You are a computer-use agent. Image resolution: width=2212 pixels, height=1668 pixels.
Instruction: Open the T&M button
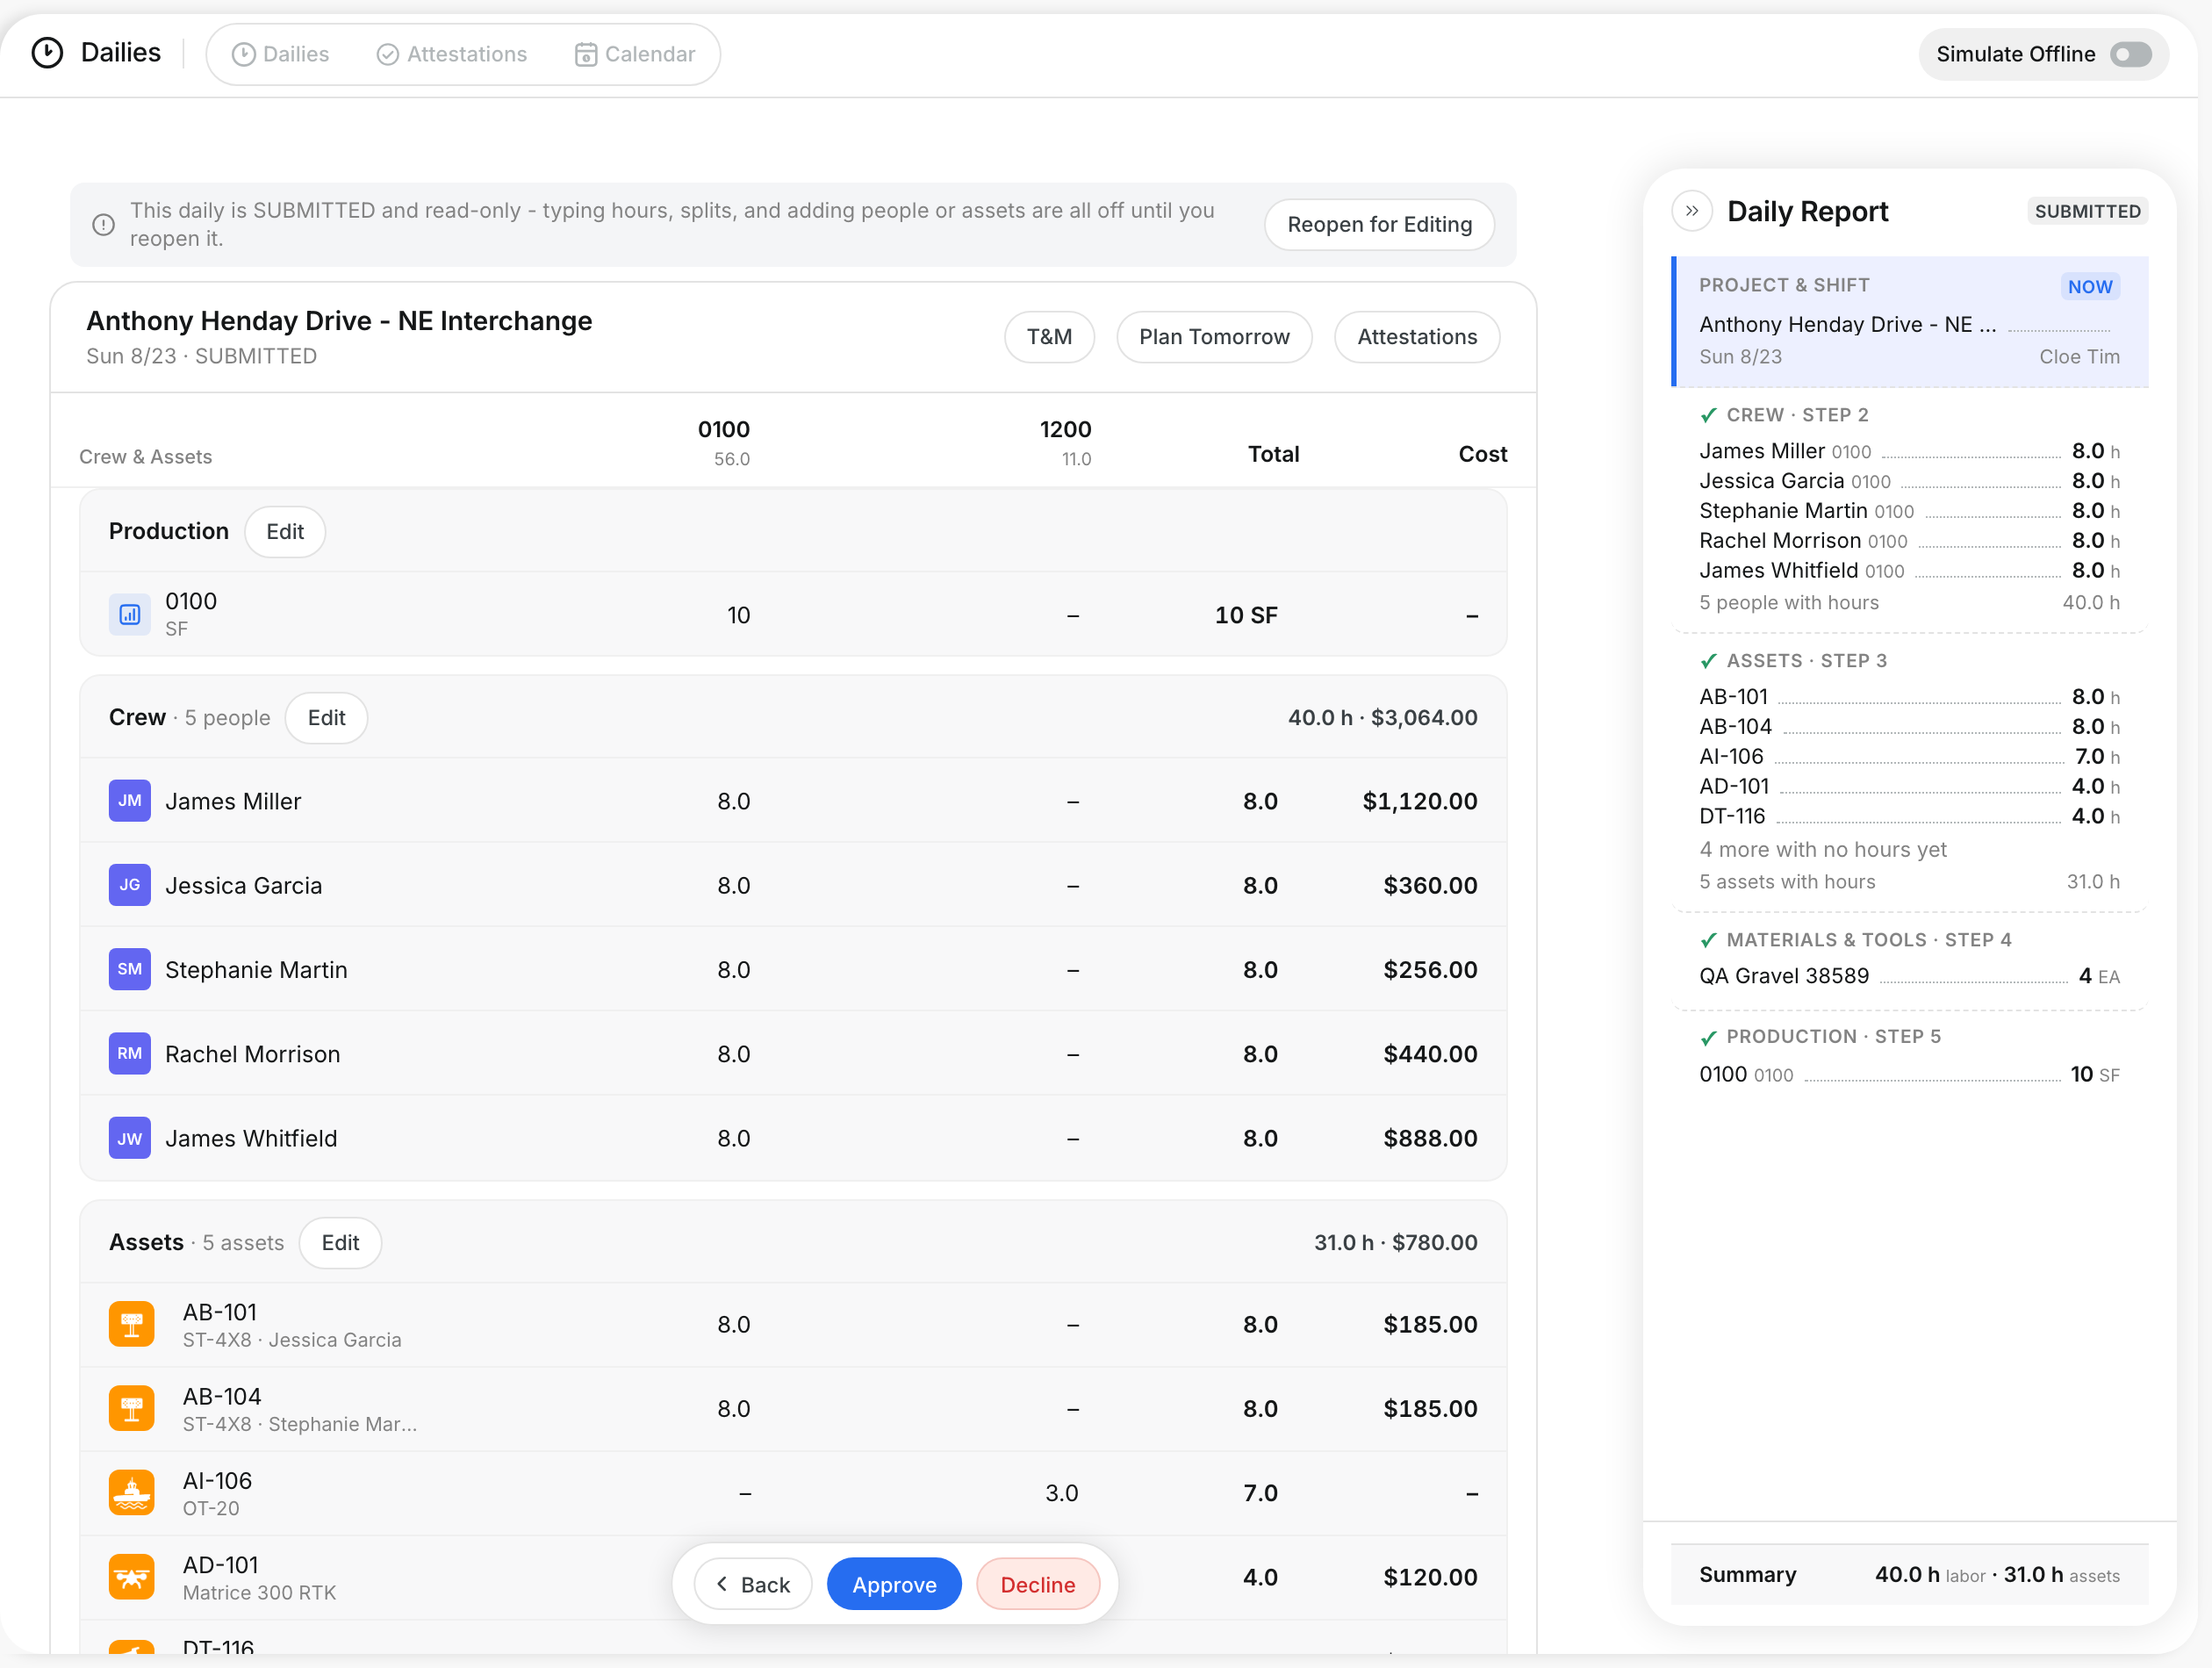pyautogui.click(x=1049, y=337)
